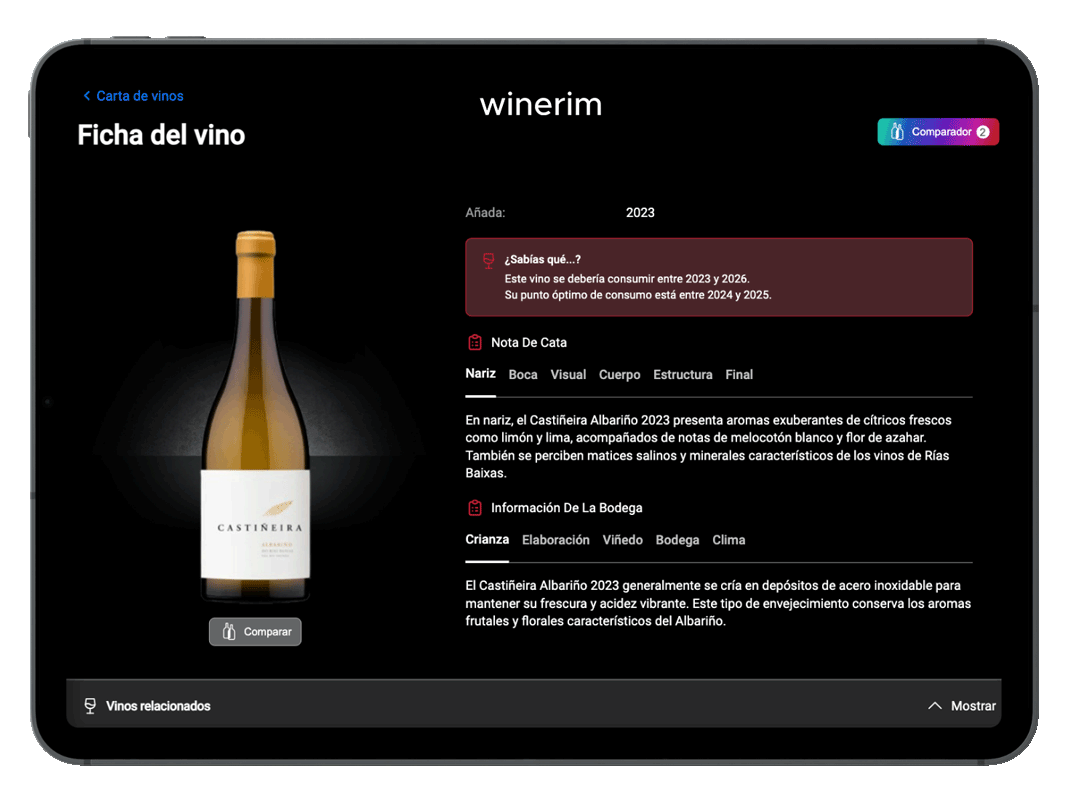Click the Información De La Bodega icon
Screen dimensions: 1080x809
point(473,507)
